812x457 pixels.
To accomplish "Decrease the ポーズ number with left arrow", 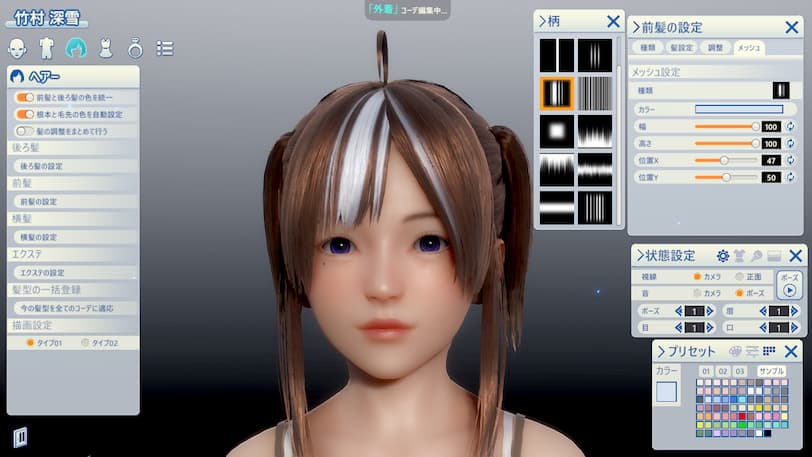I will pos(678,311).
